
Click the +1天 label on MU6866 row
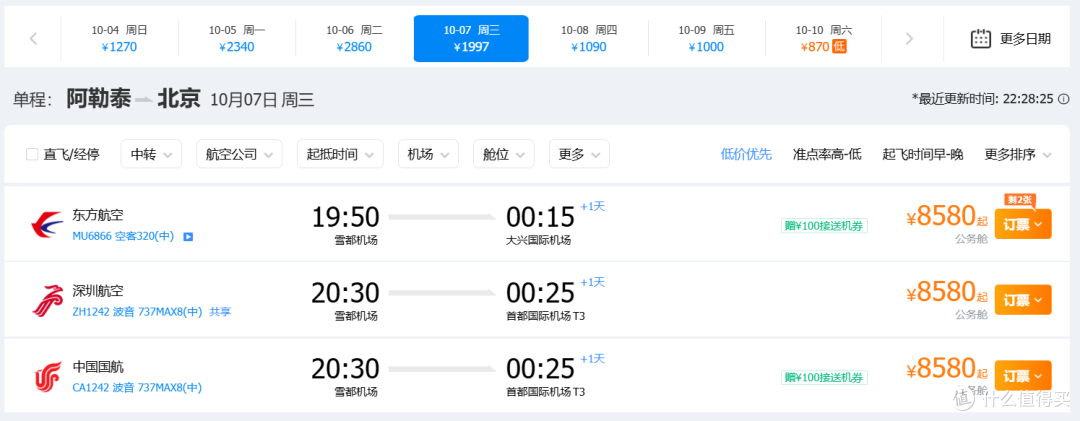(592, 206)
